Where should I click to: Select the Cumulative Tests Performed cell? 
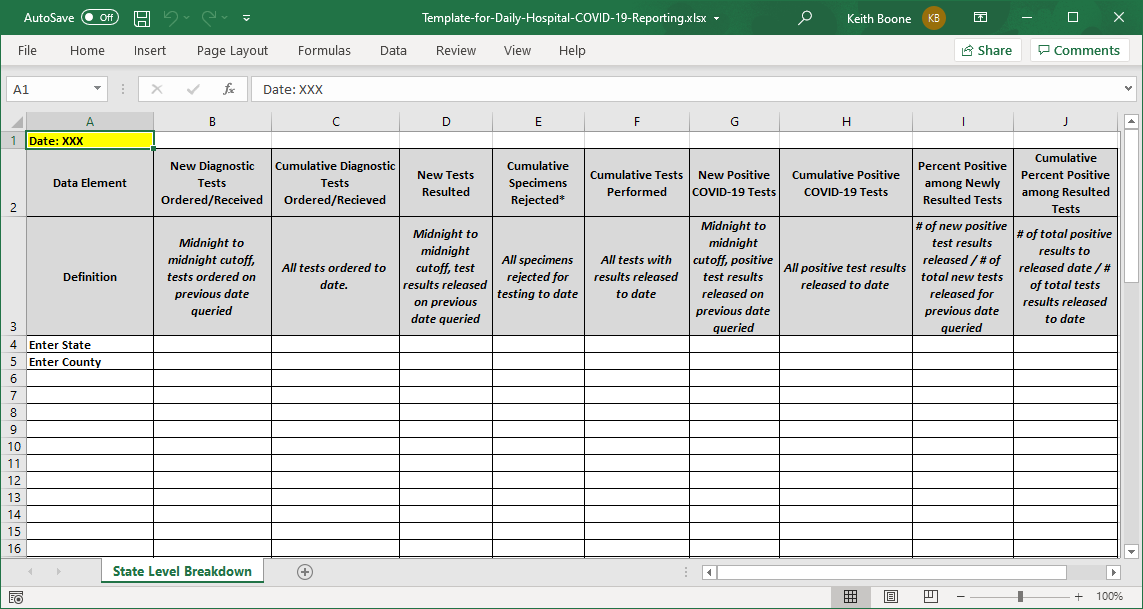636,183
